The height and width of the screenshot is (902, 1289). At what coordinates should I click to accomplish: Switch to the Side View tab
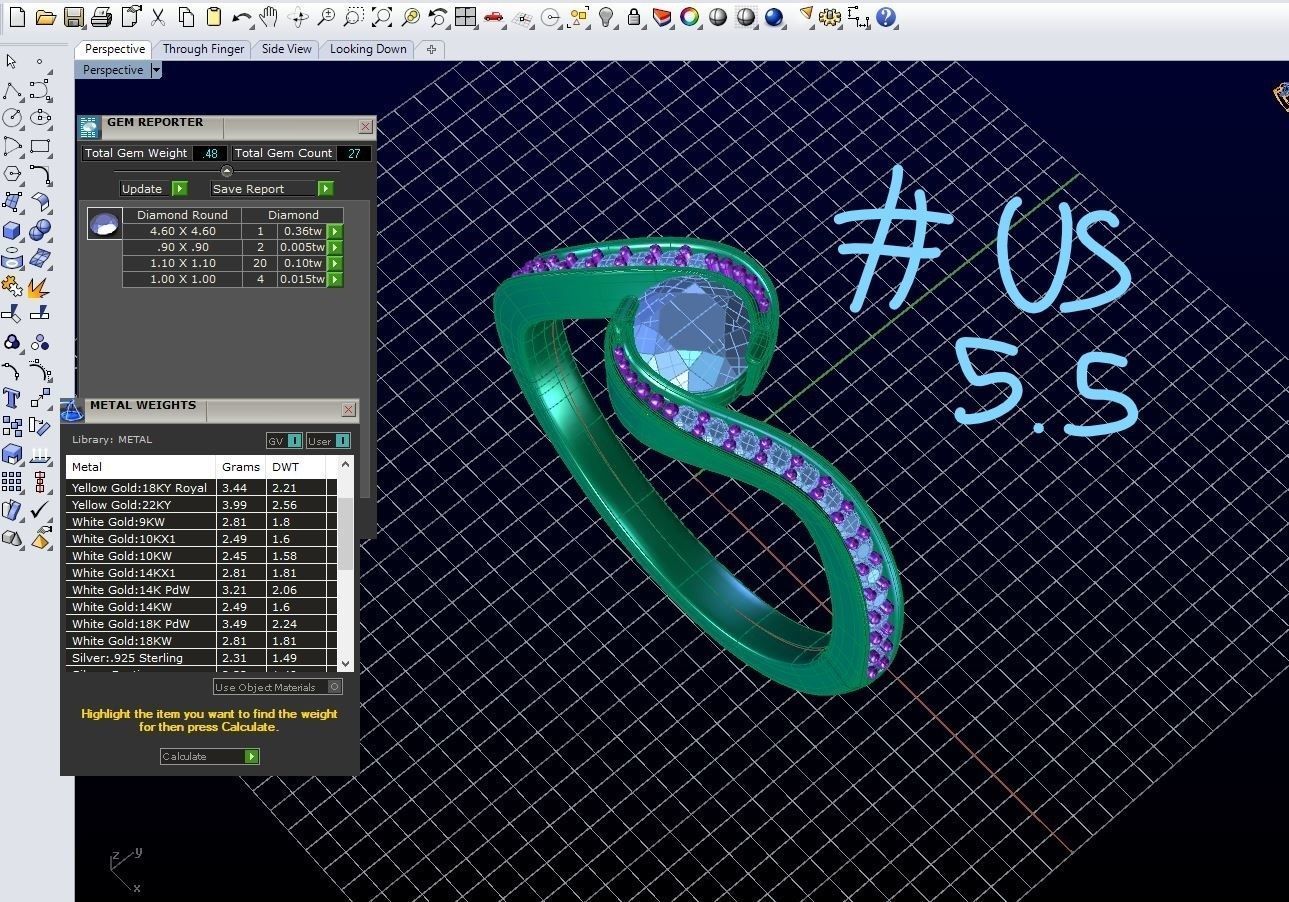[286, 49]
